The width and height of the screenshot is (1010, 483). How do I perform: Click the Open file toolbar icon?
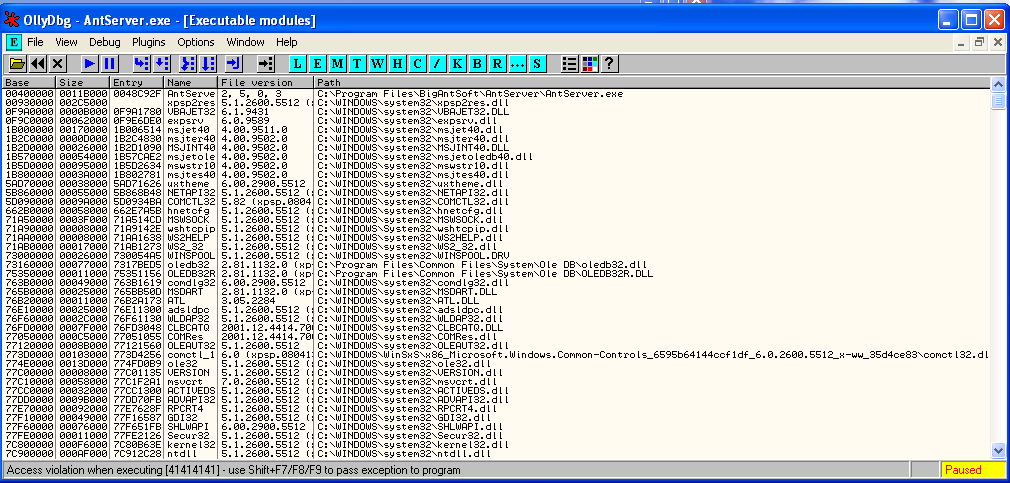point(17,63)
